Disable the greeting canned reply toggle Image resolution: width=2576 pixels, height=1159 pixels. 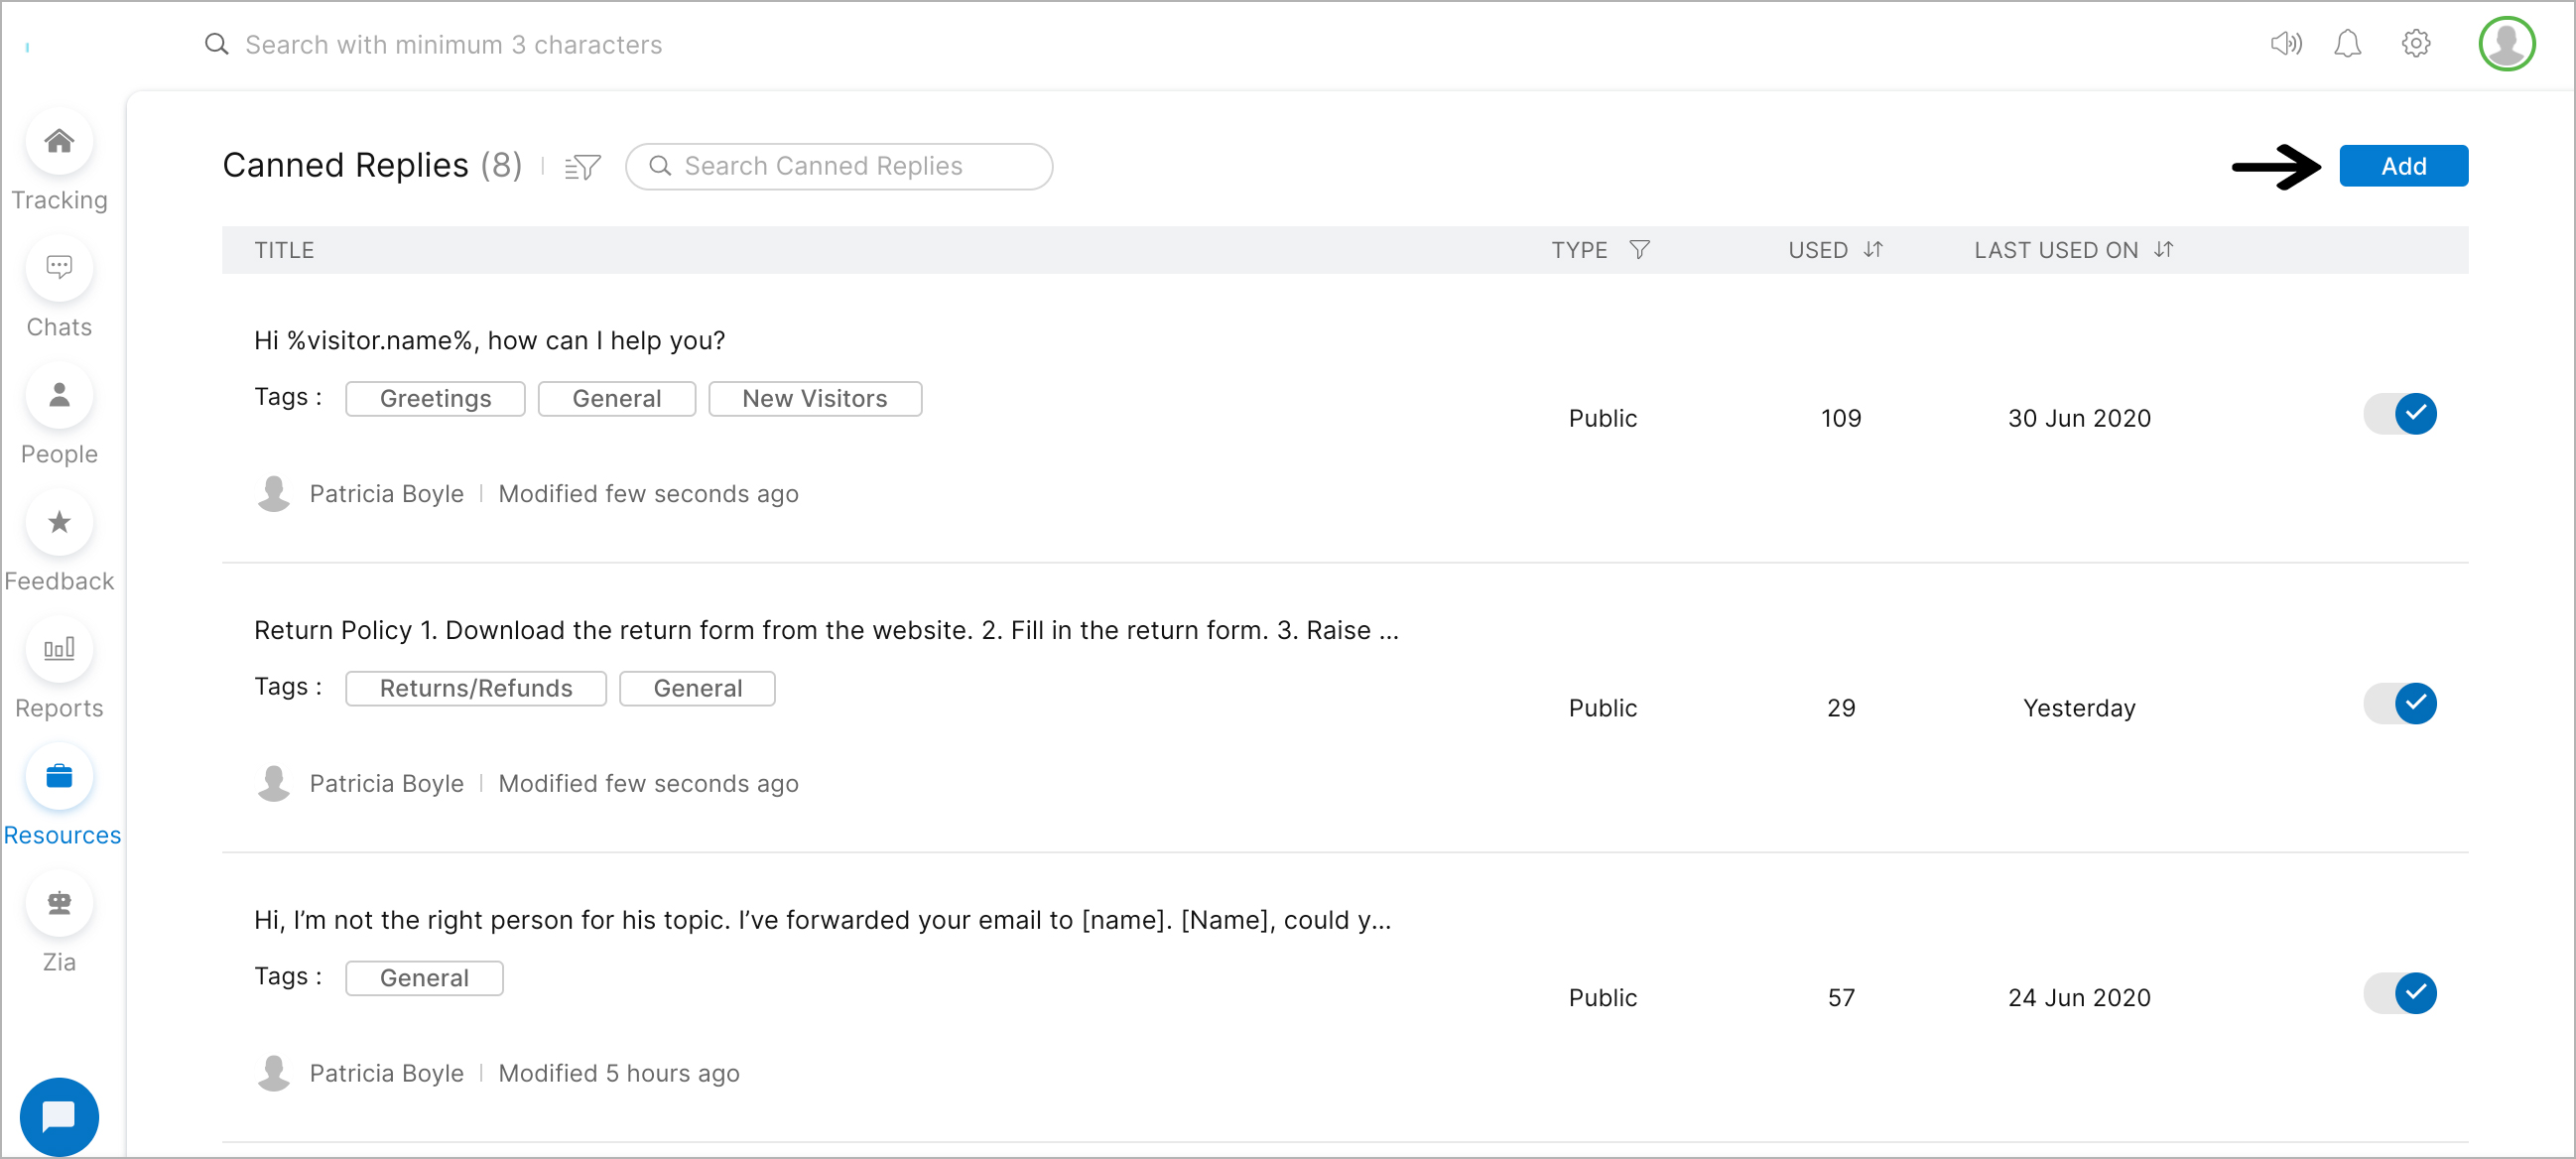click(2400, 414)
